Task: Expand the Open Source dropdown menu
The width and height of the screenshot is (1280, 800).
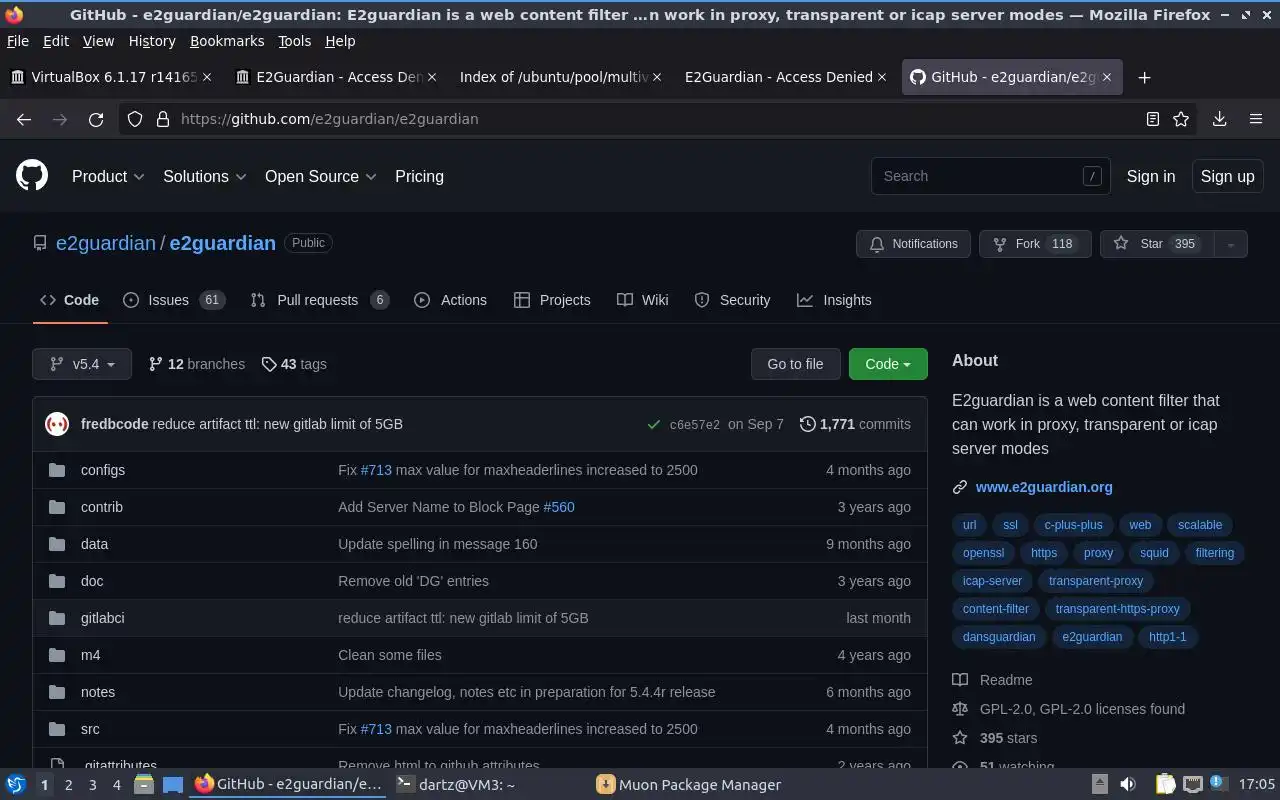Action: click(x=321, y=176)
